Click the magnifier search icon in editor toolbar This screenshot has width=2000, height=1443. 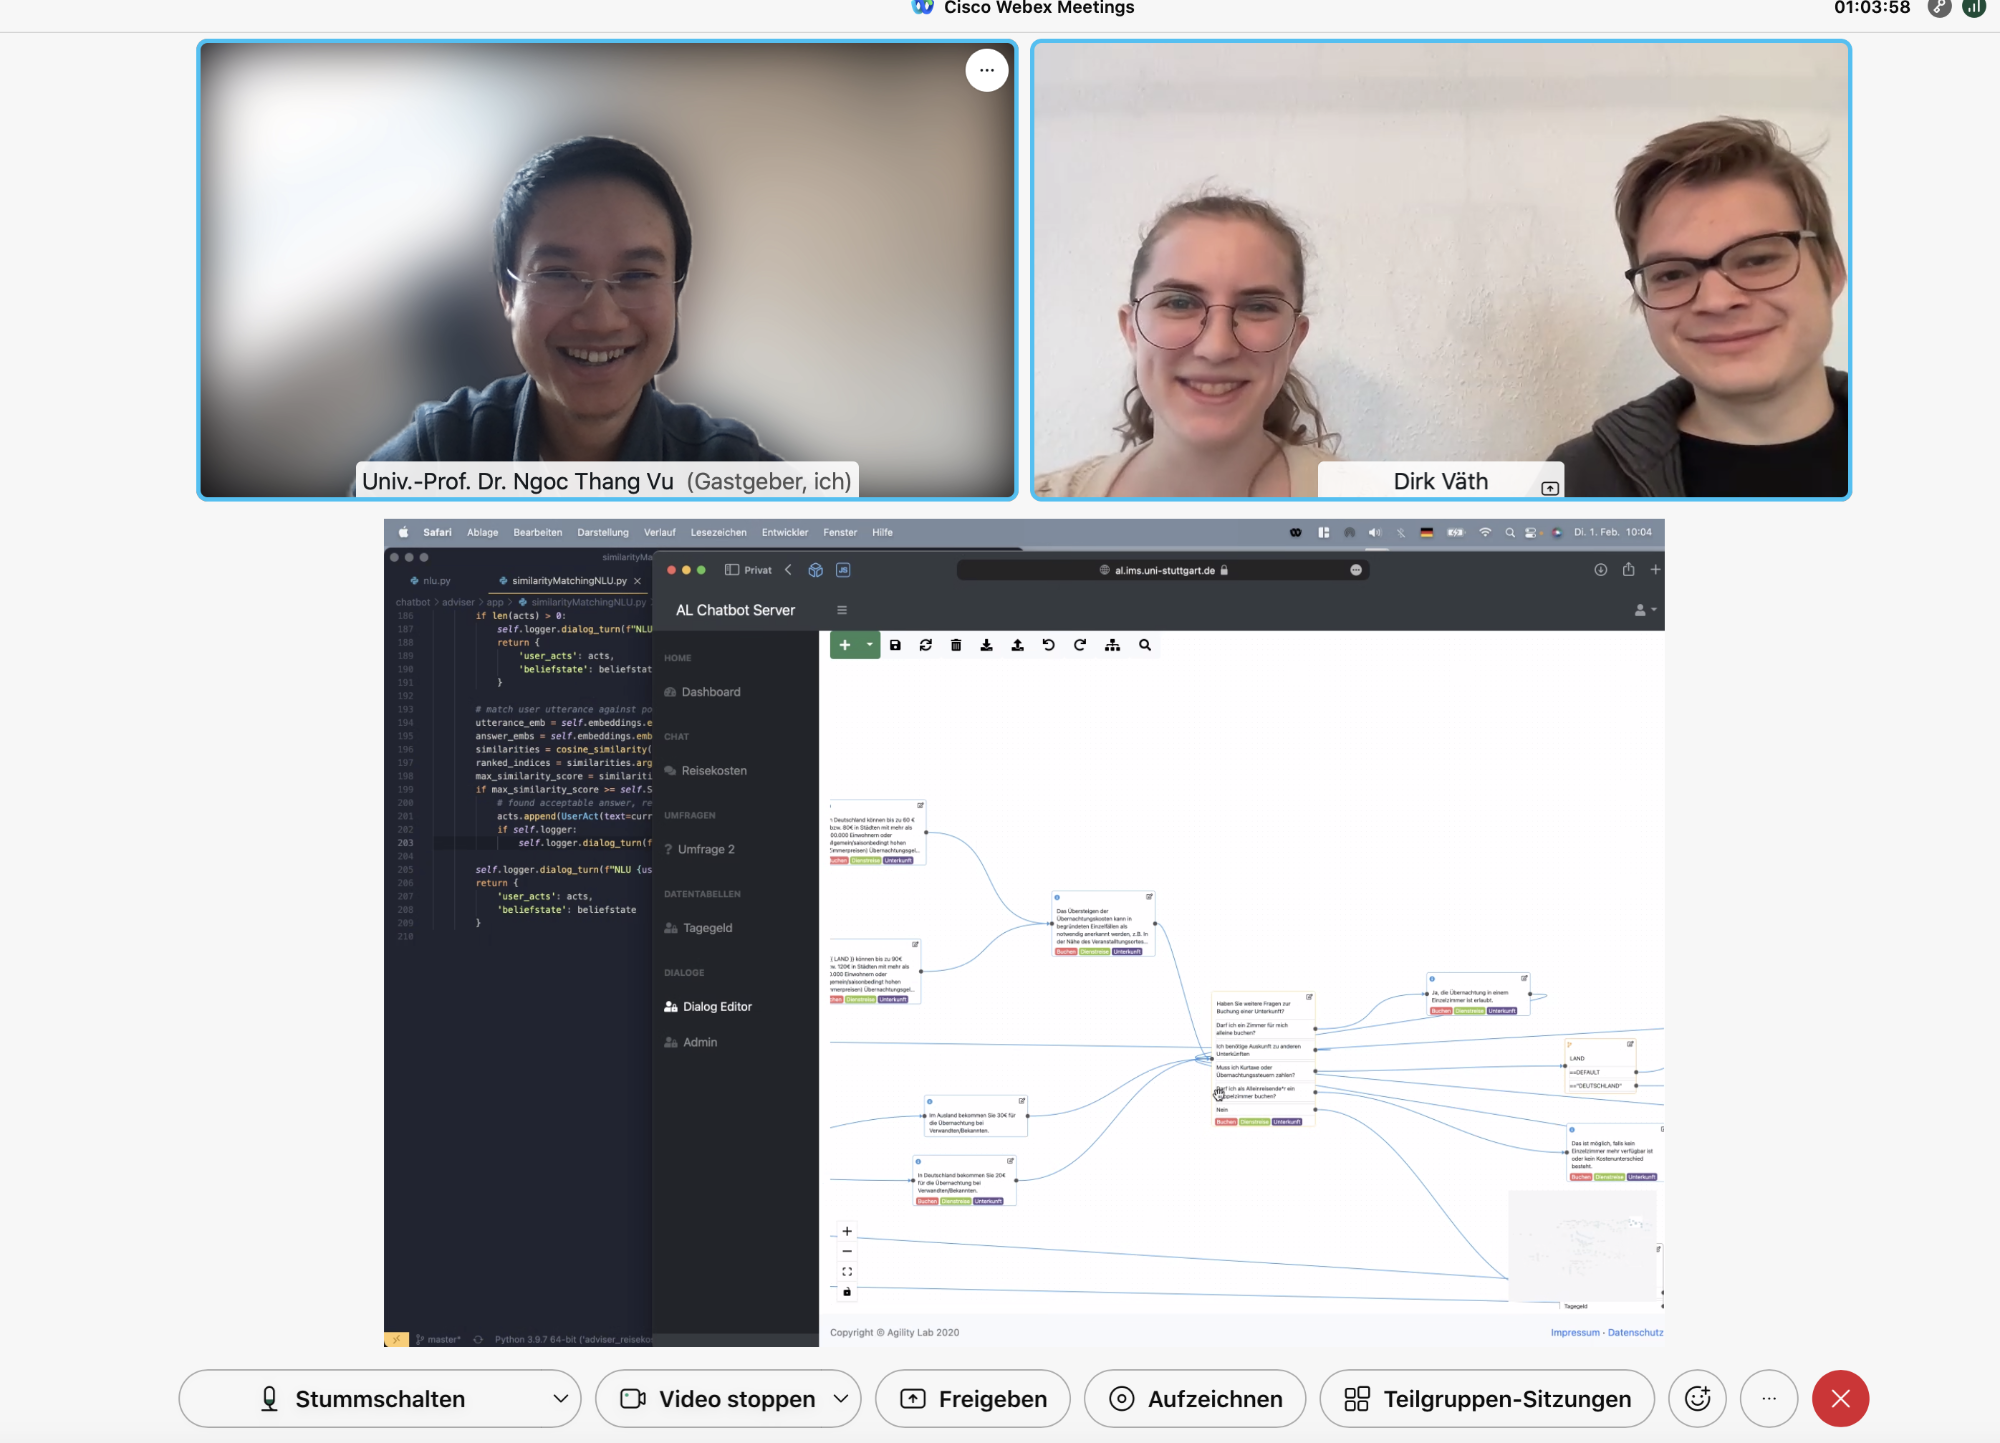1145,645
